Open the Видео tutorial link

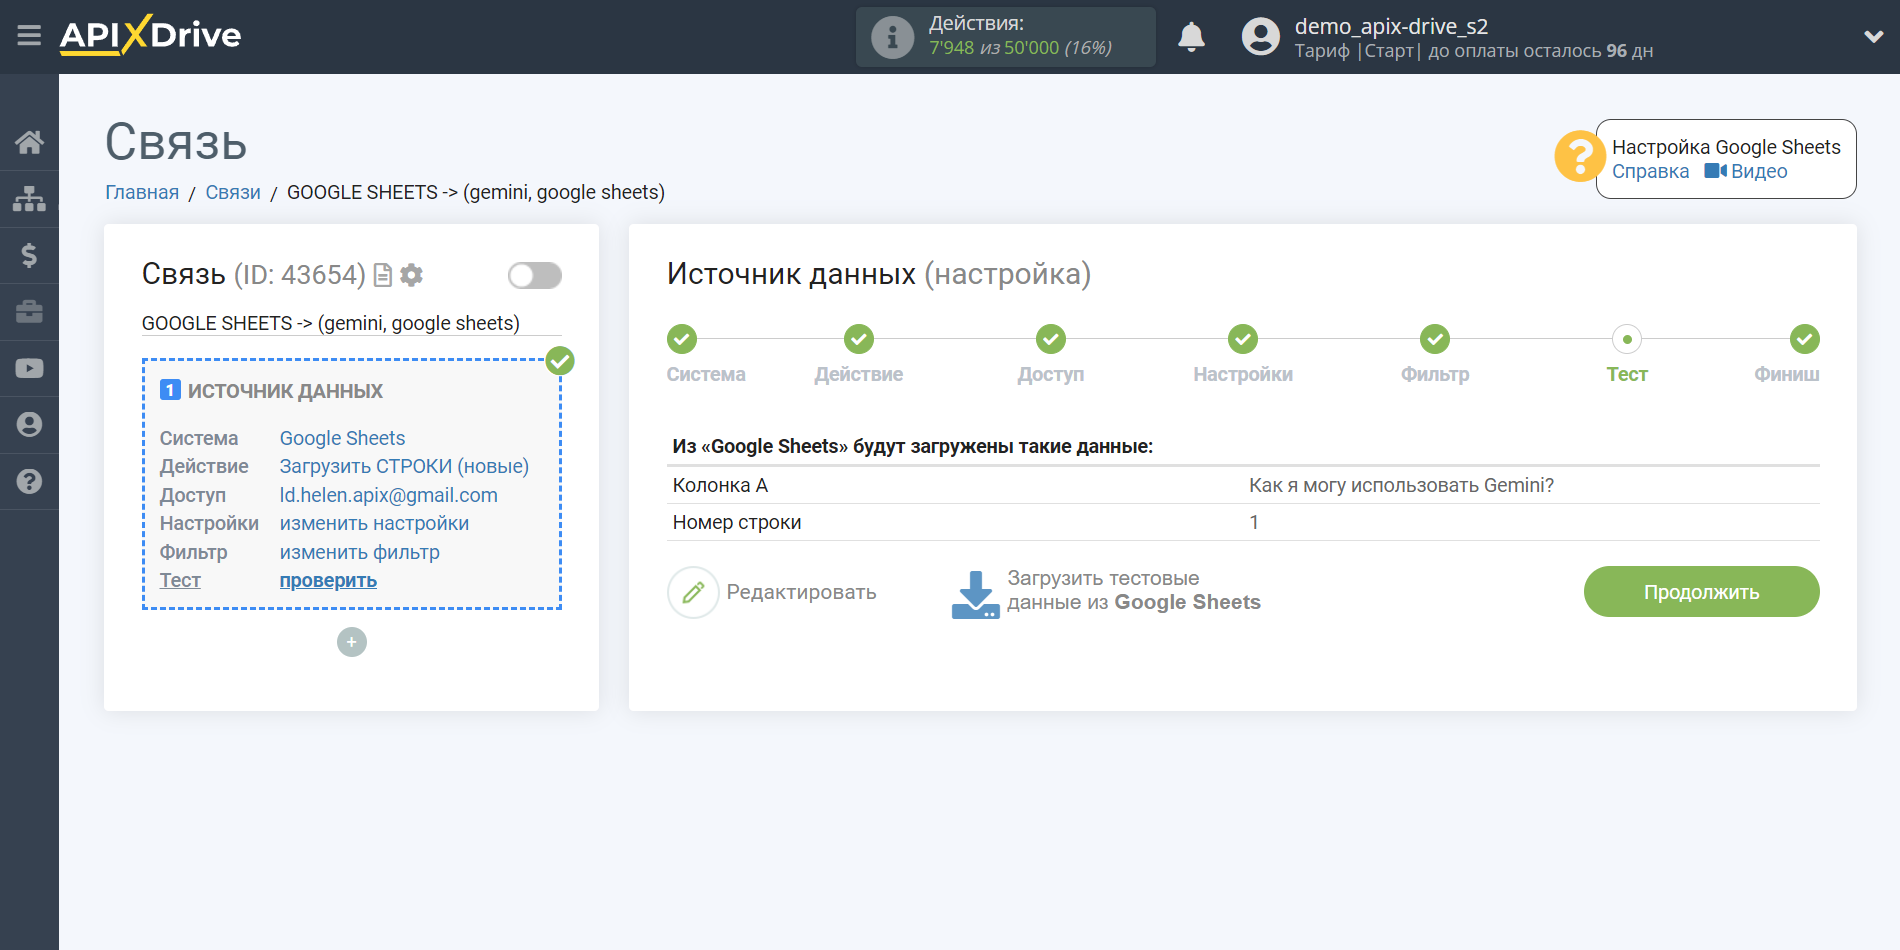[x=1746, y=172]
